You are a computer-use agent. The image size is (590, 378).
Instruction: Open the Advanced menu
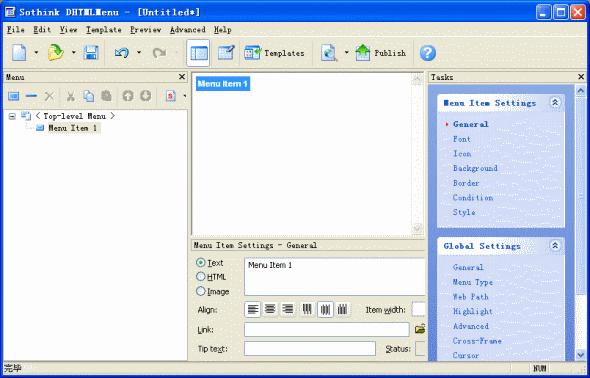coord(187,30)
